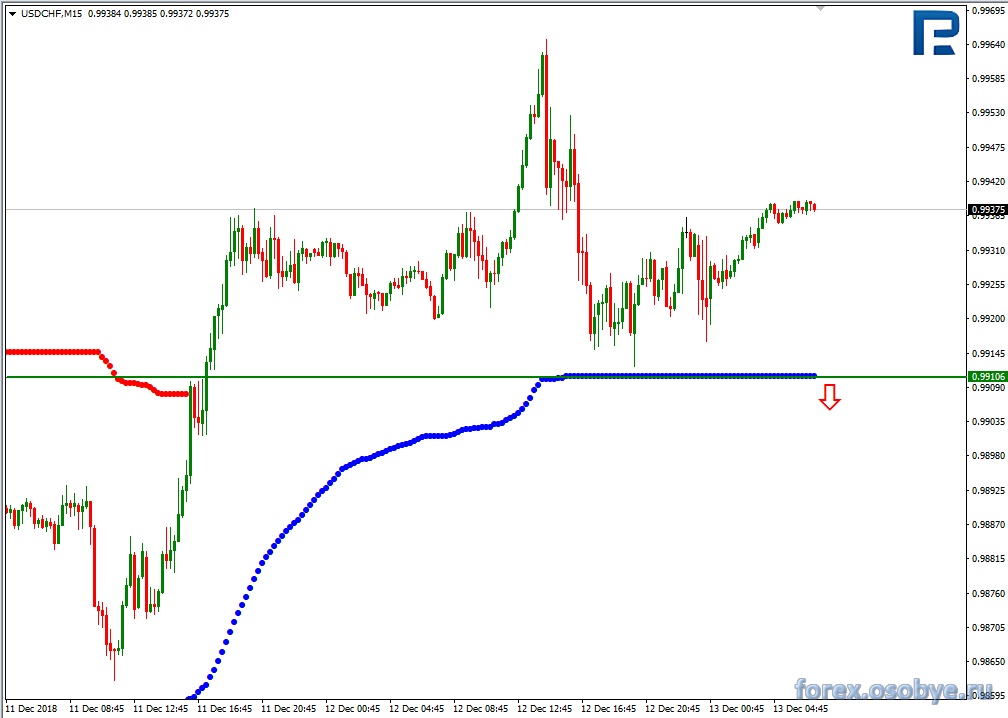Click the 11 Dec 16:45 time label
This screenshot has width=1008, height=718.
pyautogui.click(x=224, y=709)
